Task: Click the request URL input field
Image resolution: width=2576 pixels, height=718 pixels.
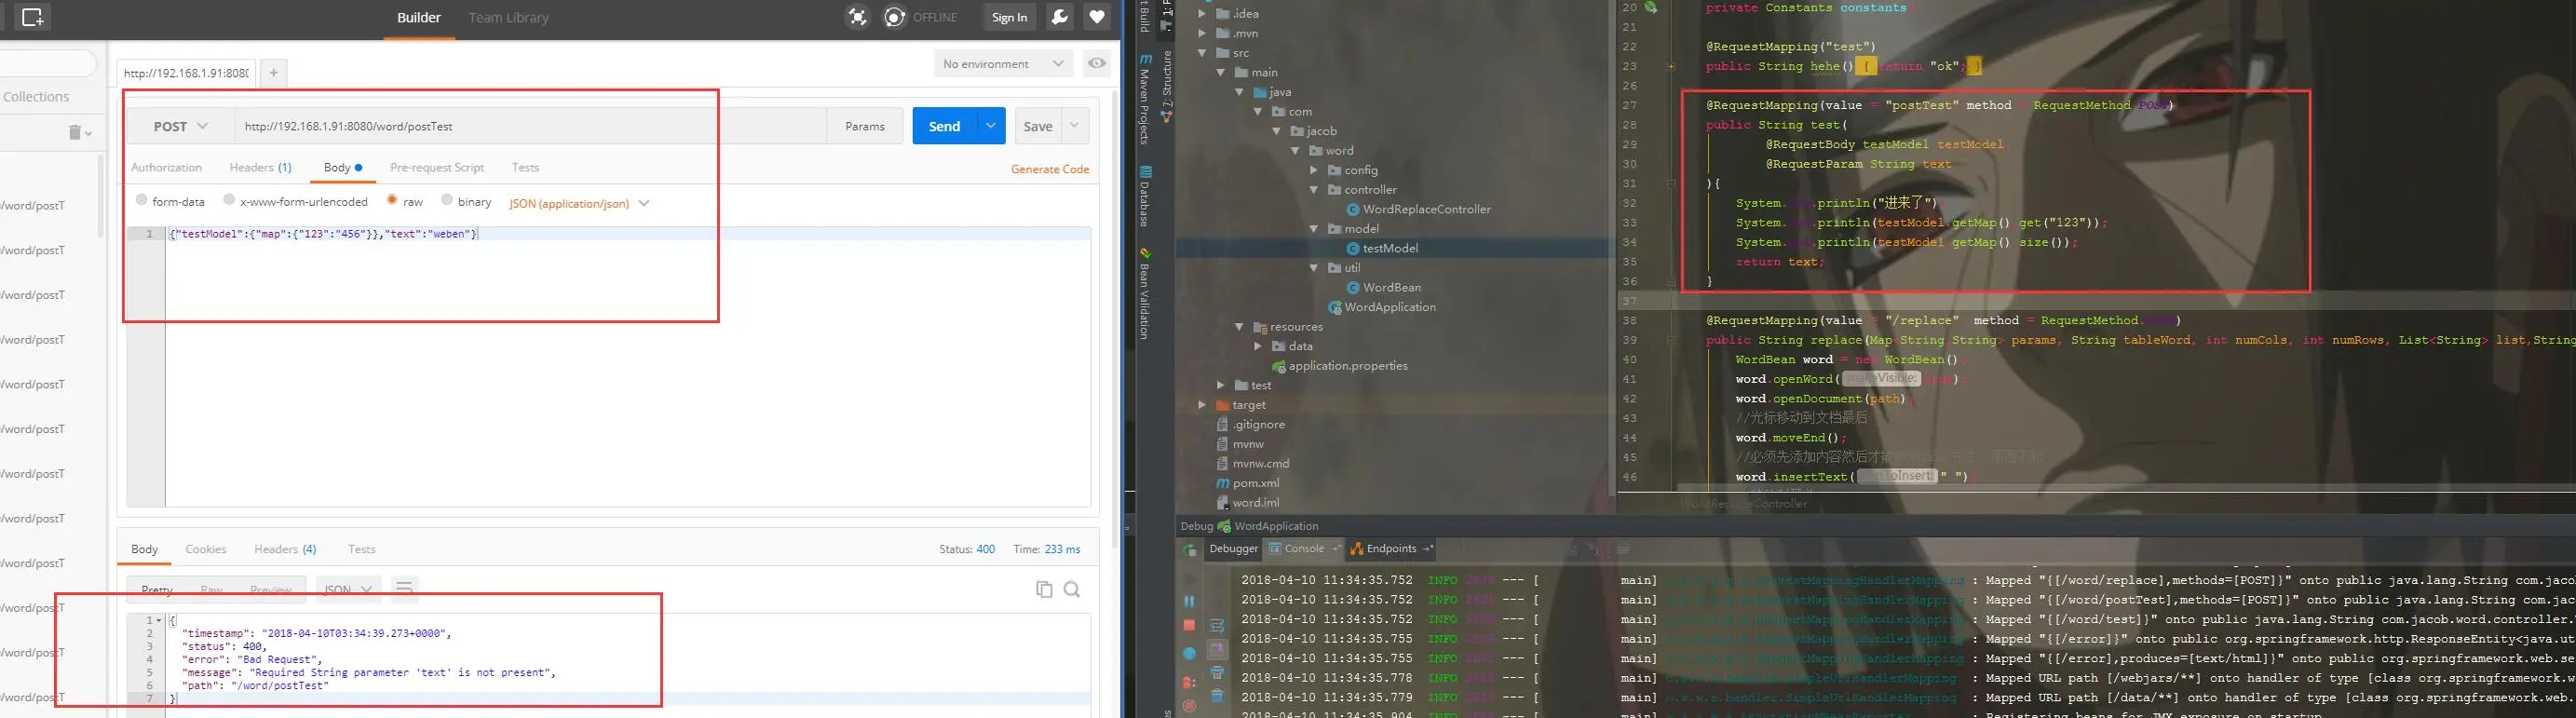Action: pos(530,126)
